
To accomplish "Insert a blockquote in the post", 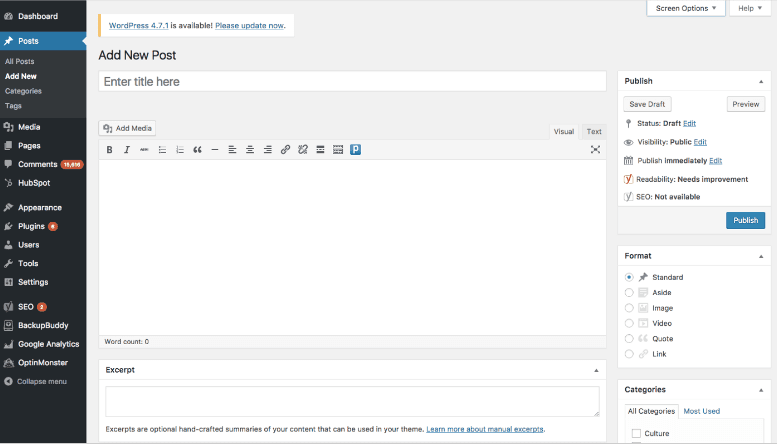I will [197, 150].
